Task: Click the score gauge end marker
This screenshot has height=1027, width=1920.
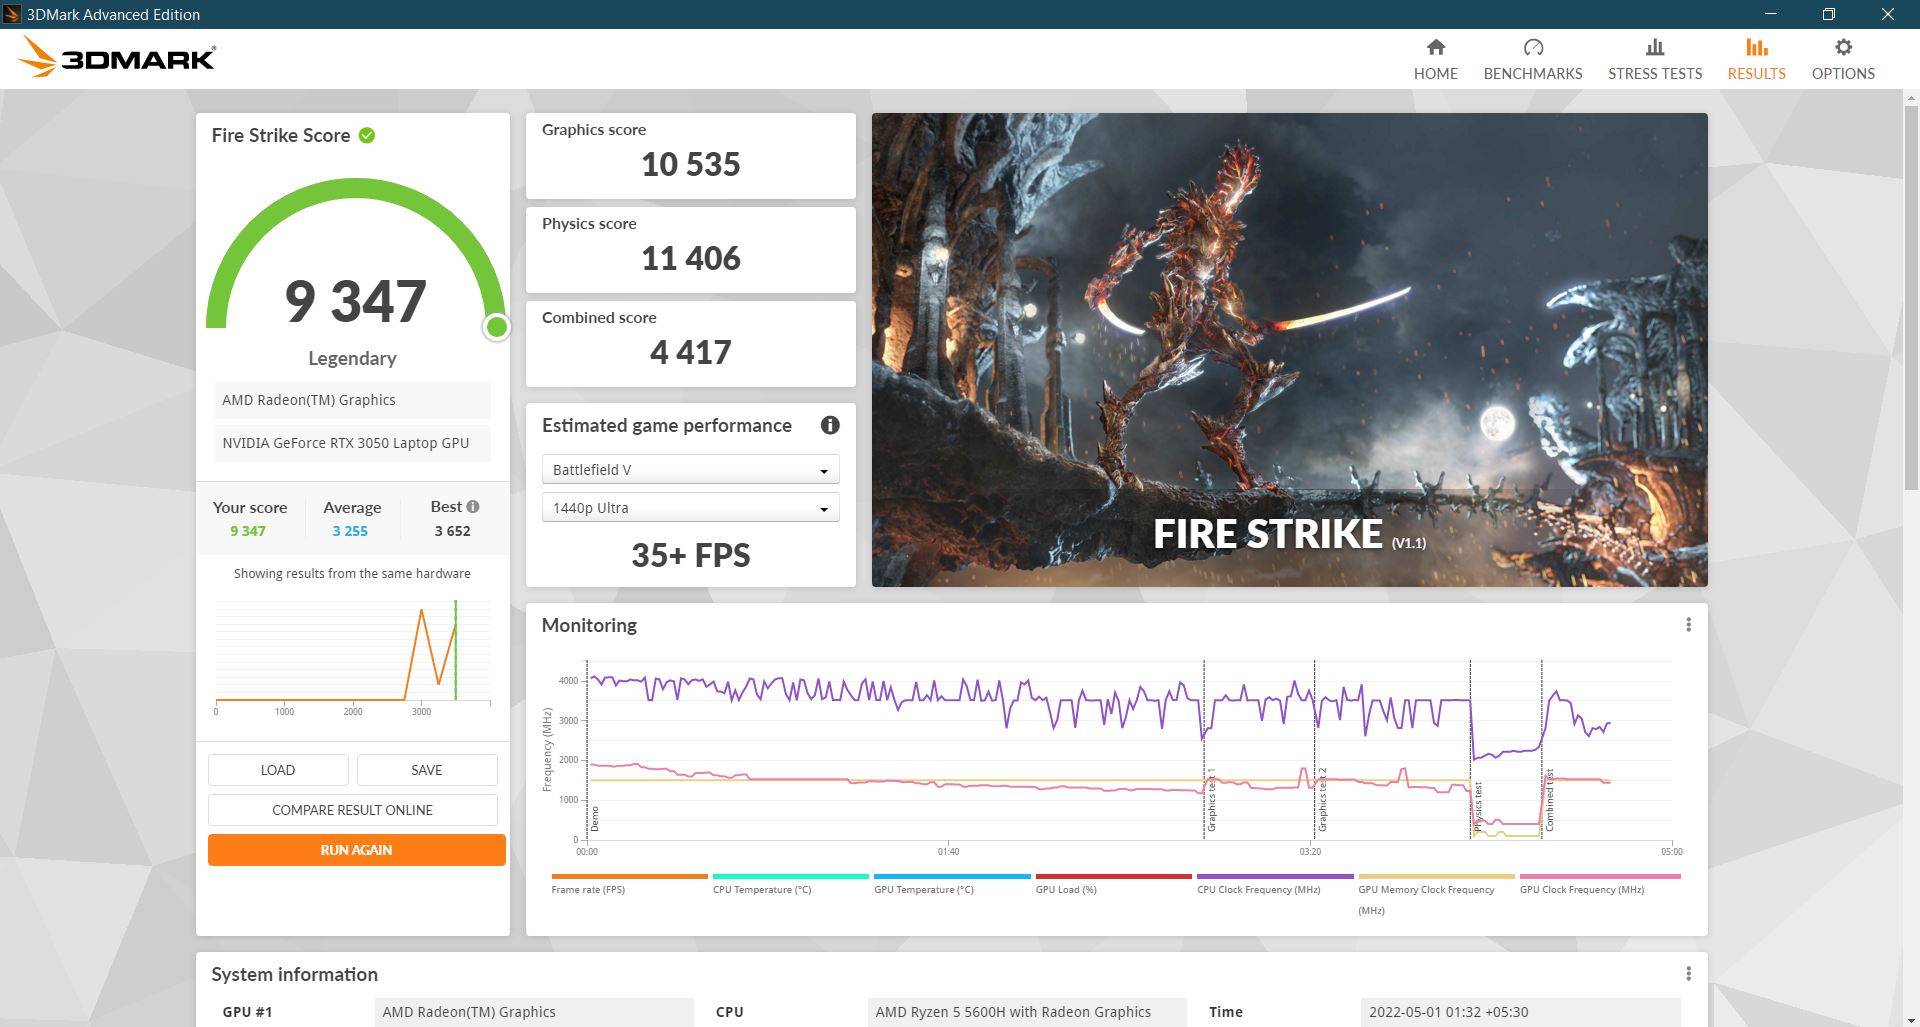Action: tap(496, 327)
